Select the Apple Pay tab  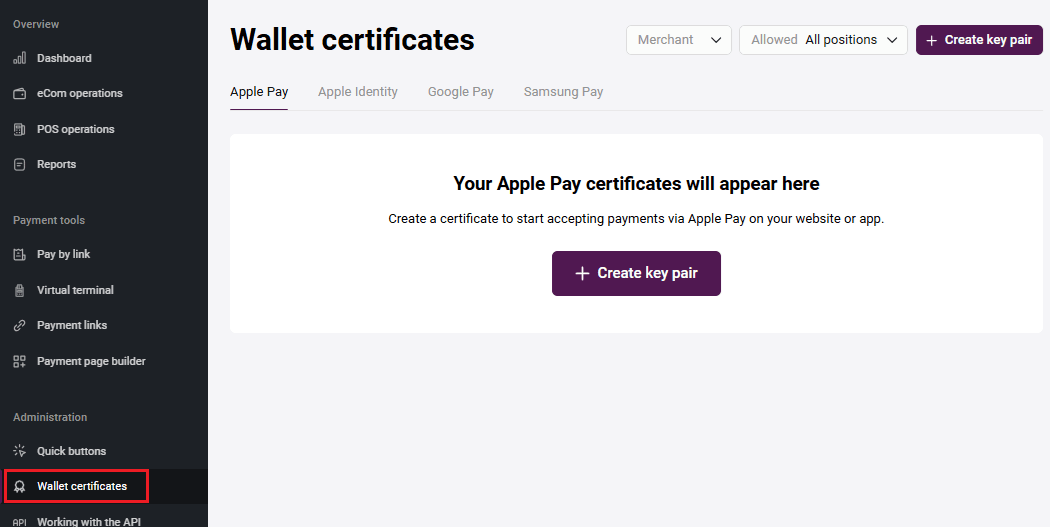(x=259, y=92)
